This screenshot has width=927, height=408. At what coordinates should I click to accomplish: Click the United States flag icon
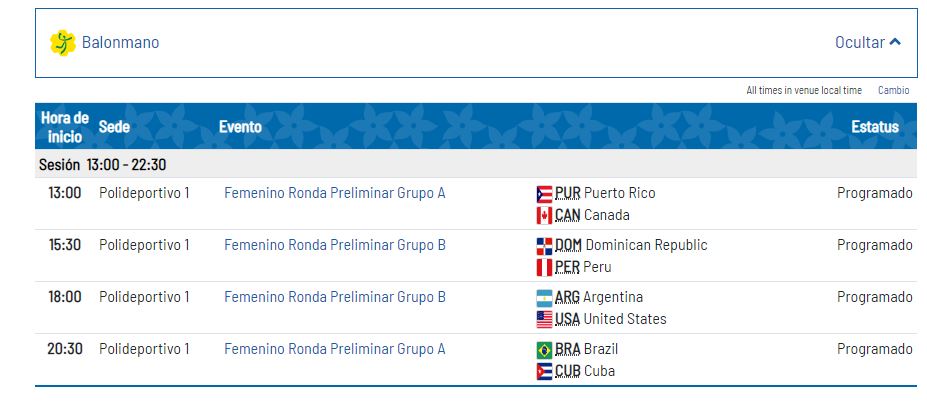(x=544, y=320)
